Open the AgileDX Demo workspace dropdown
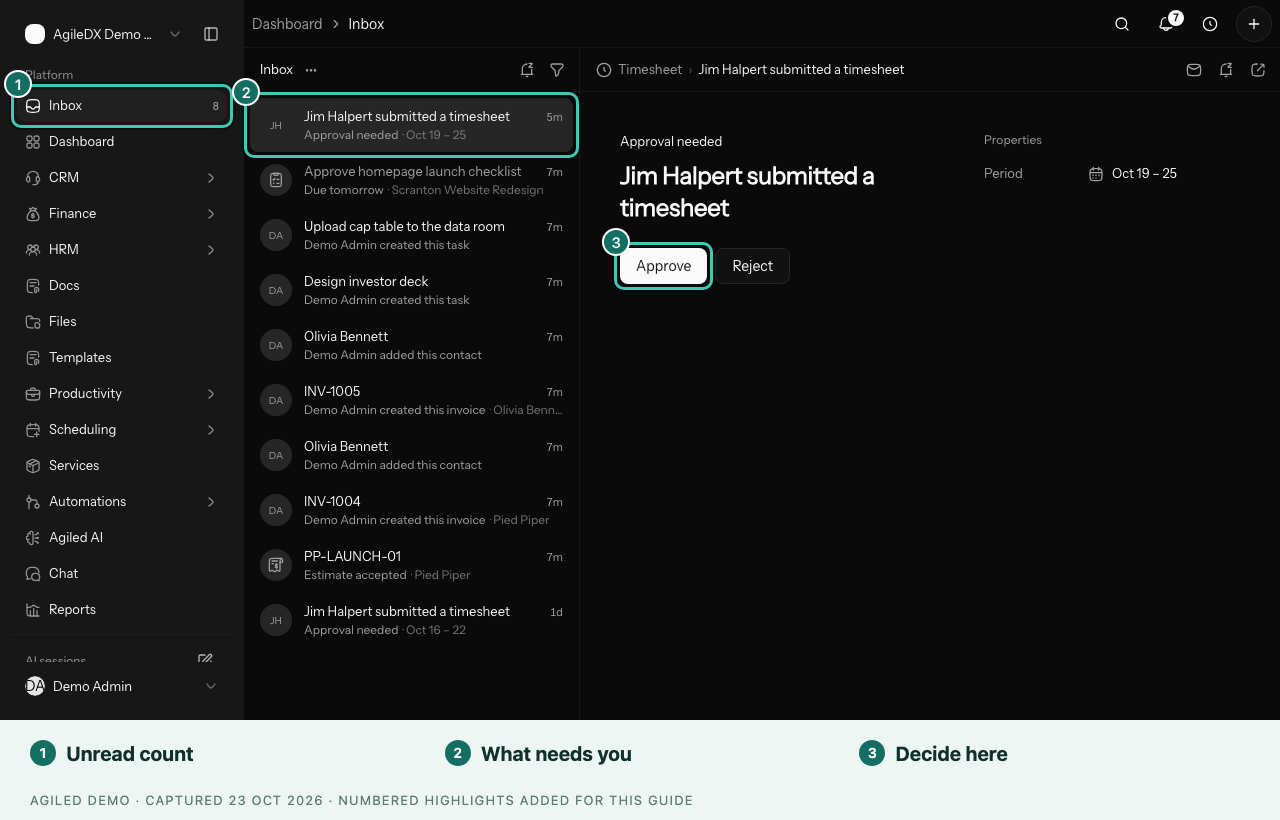1280x820 pixels. coord(104,34)
